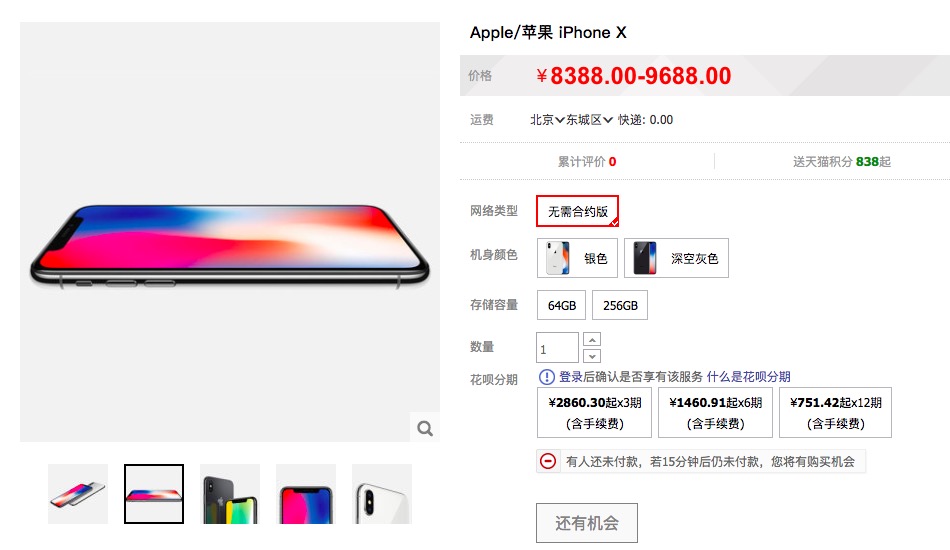Show the first thumbnail of two angled phones
950x550 pixels.
pos(78,494)
